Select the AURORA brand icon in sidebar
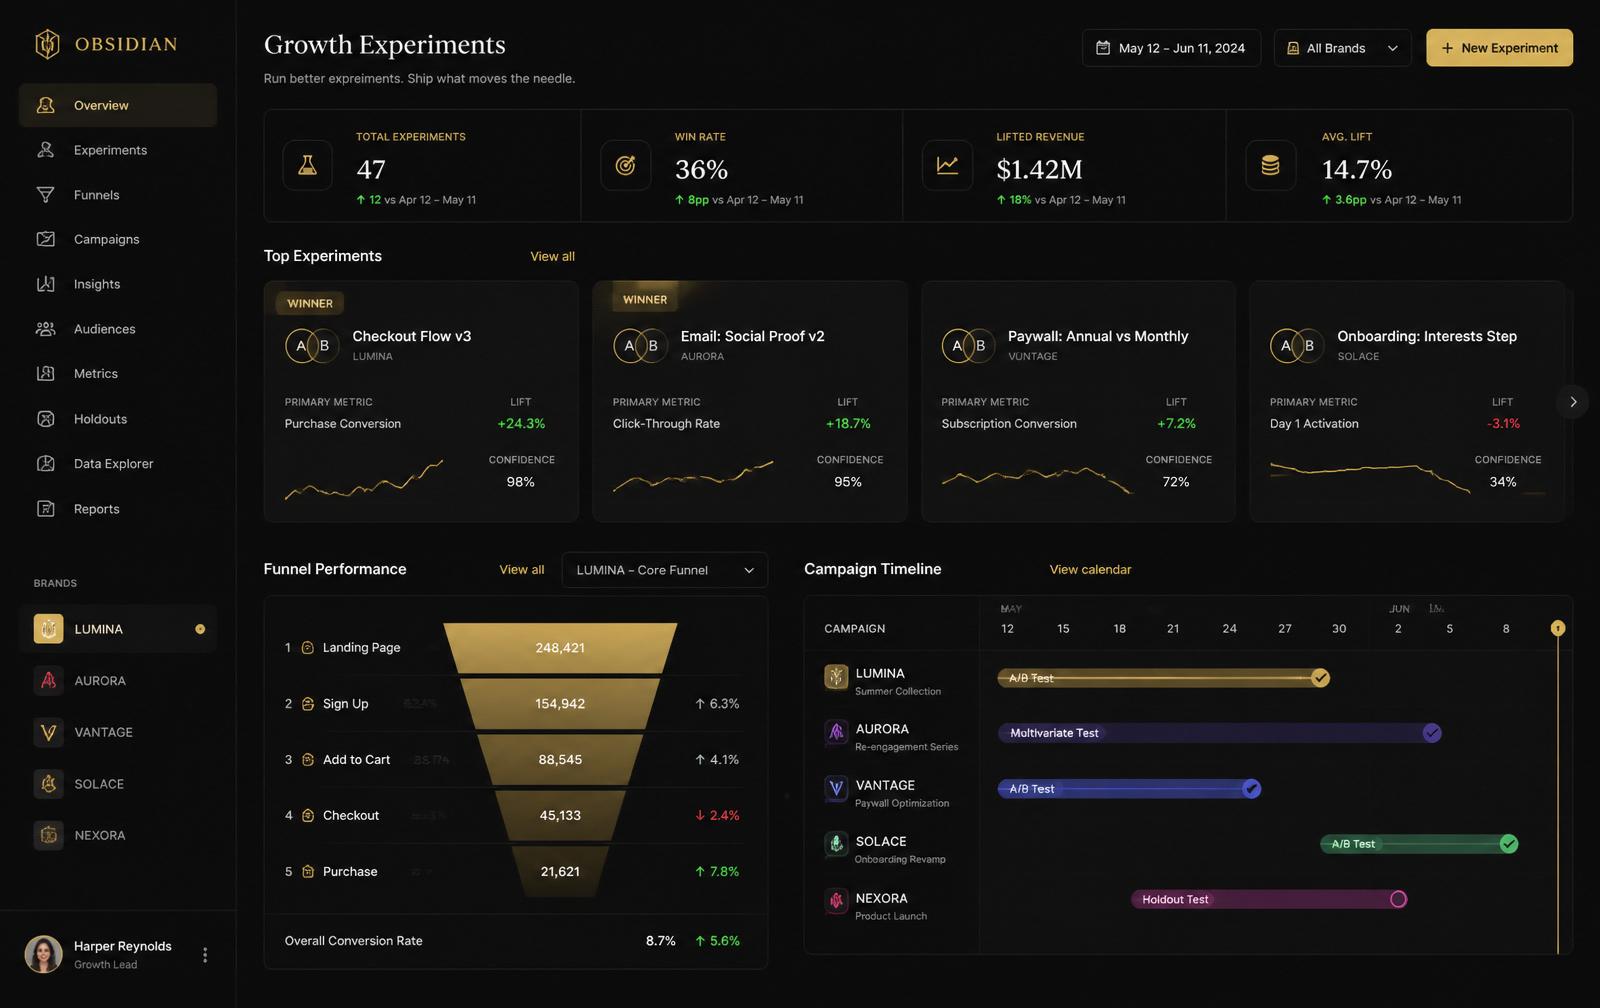This screenshot has height=1008, width=1600. click(x=48, y=681)
